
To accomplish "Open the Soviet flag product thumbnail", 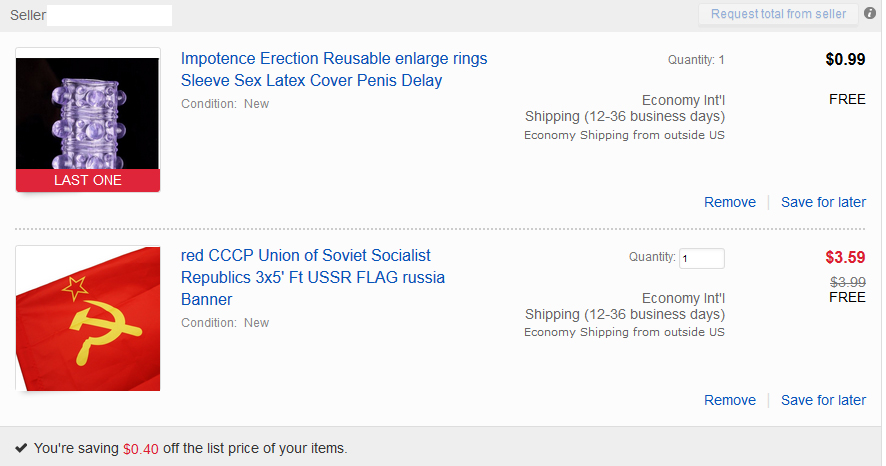I will (x=88, y=319).
